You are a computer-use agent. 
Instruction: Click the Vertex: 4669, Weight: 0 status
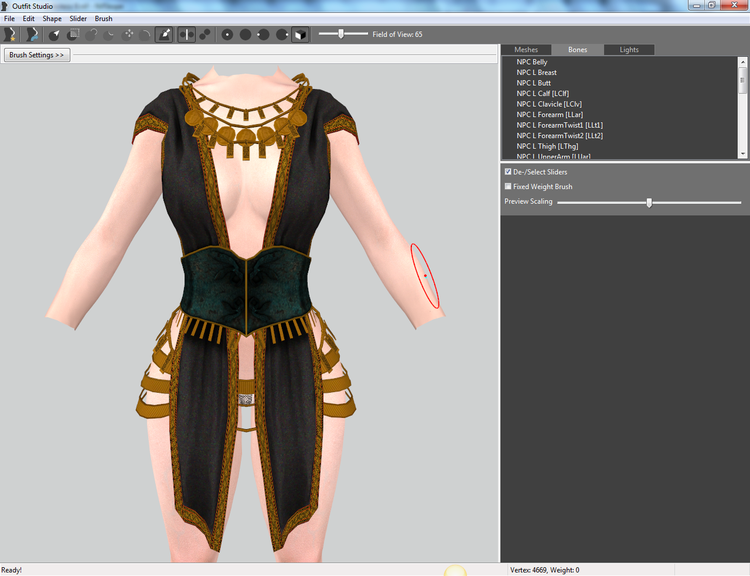click(544, 570)
